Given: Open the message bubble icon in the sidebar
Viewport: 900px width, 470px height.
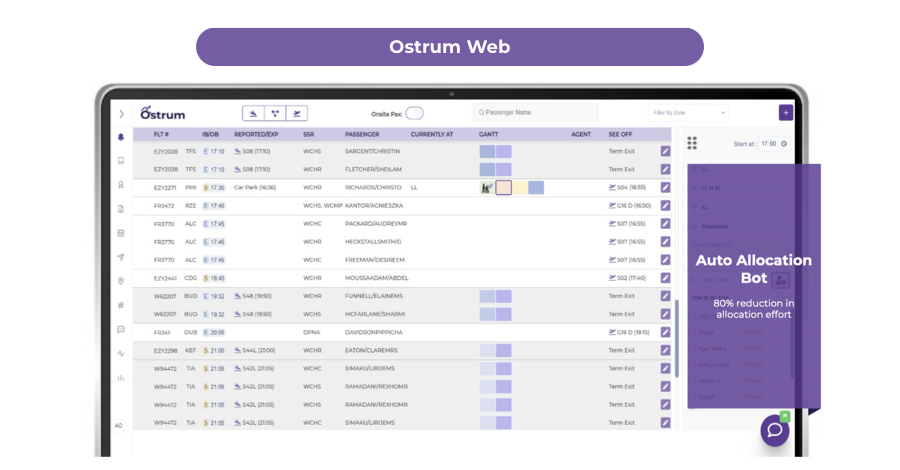Looking at the screenshot, I should tap(121, 329).
